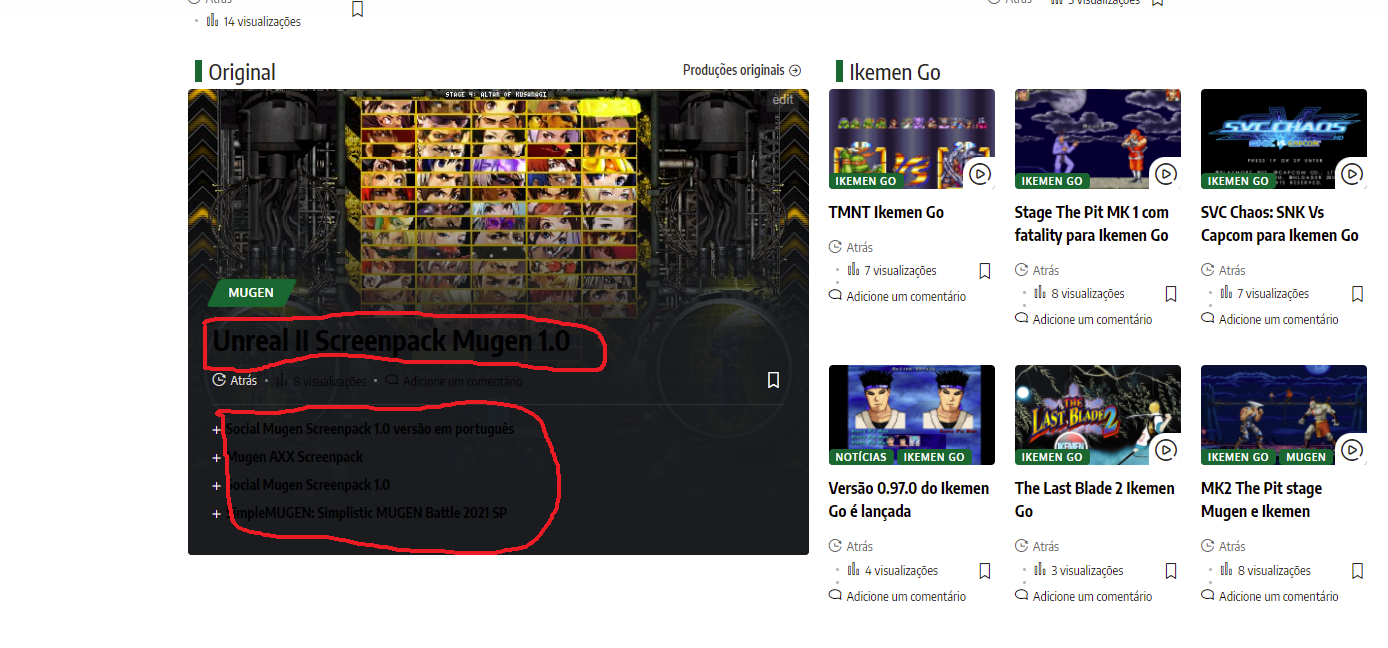This screenshot has height=648, width=1388.
Task: Open The Last Blade 2 thumbnail image
Action: click(1098, 415)
